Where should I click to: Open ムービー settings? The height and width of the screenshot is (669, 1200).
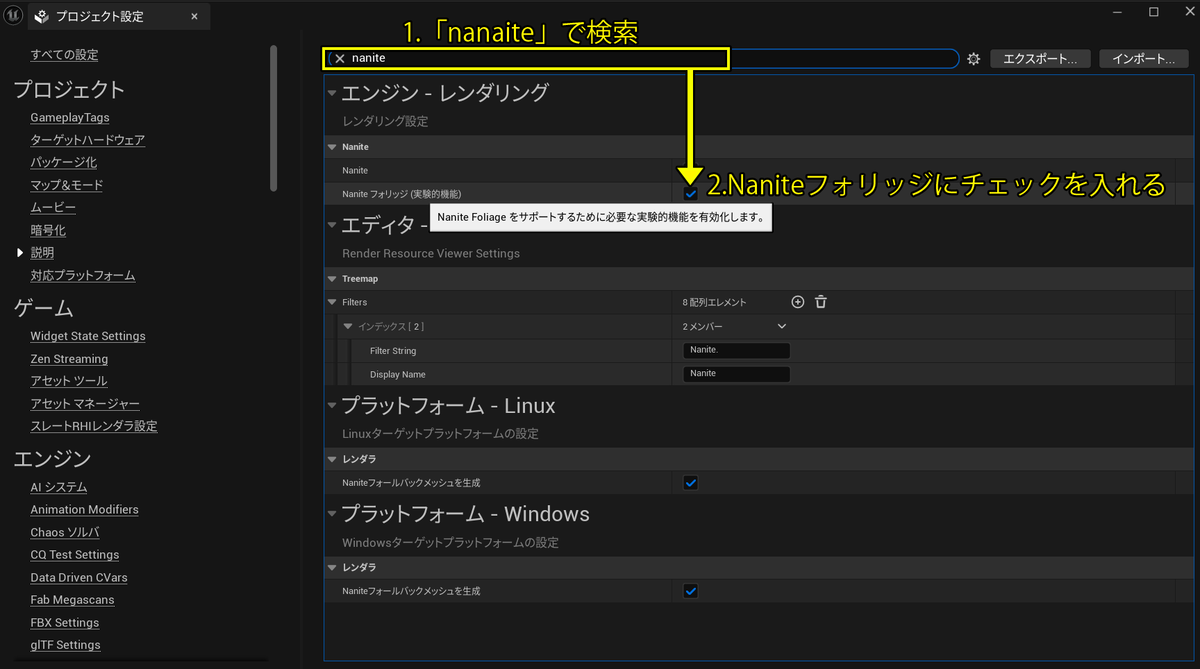(53, 207)
